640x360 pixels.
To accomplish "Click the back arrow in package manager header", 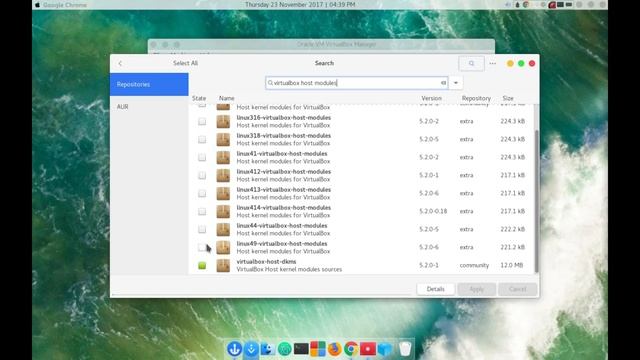I will coord(120,63).
